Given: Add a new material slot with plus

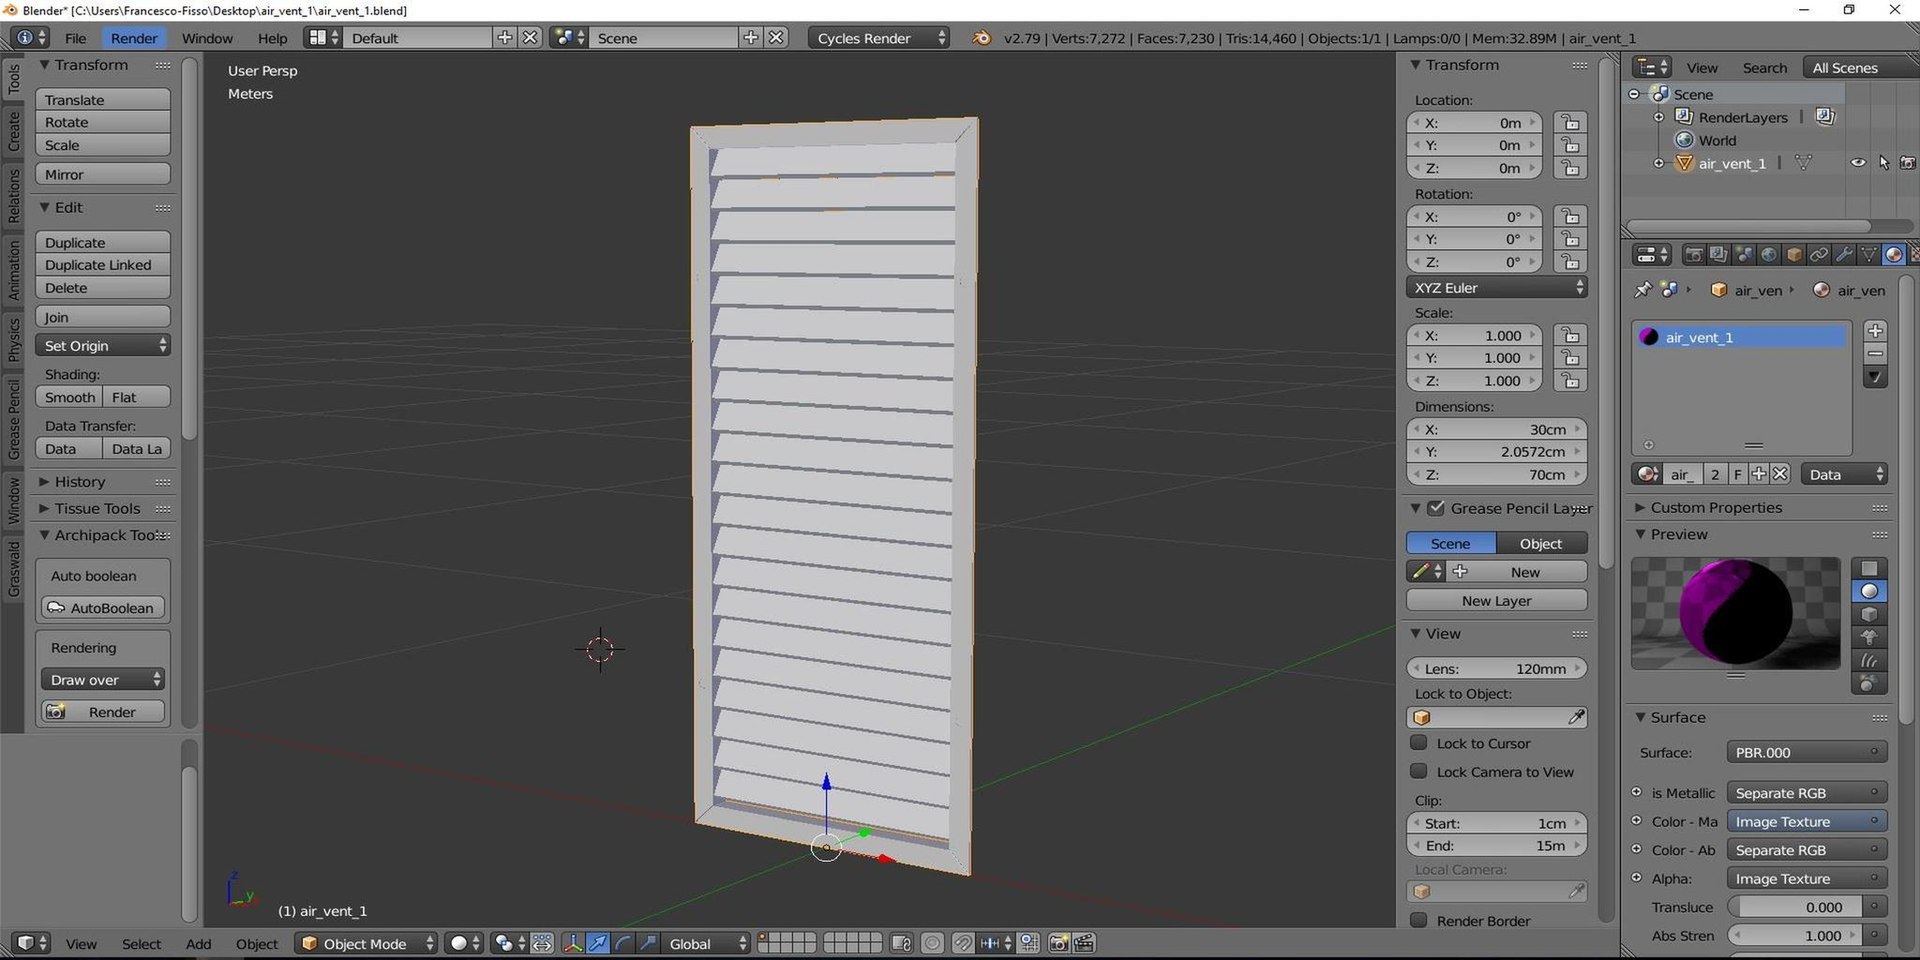Looking at the screenshot, I should tap(1875, 331).
